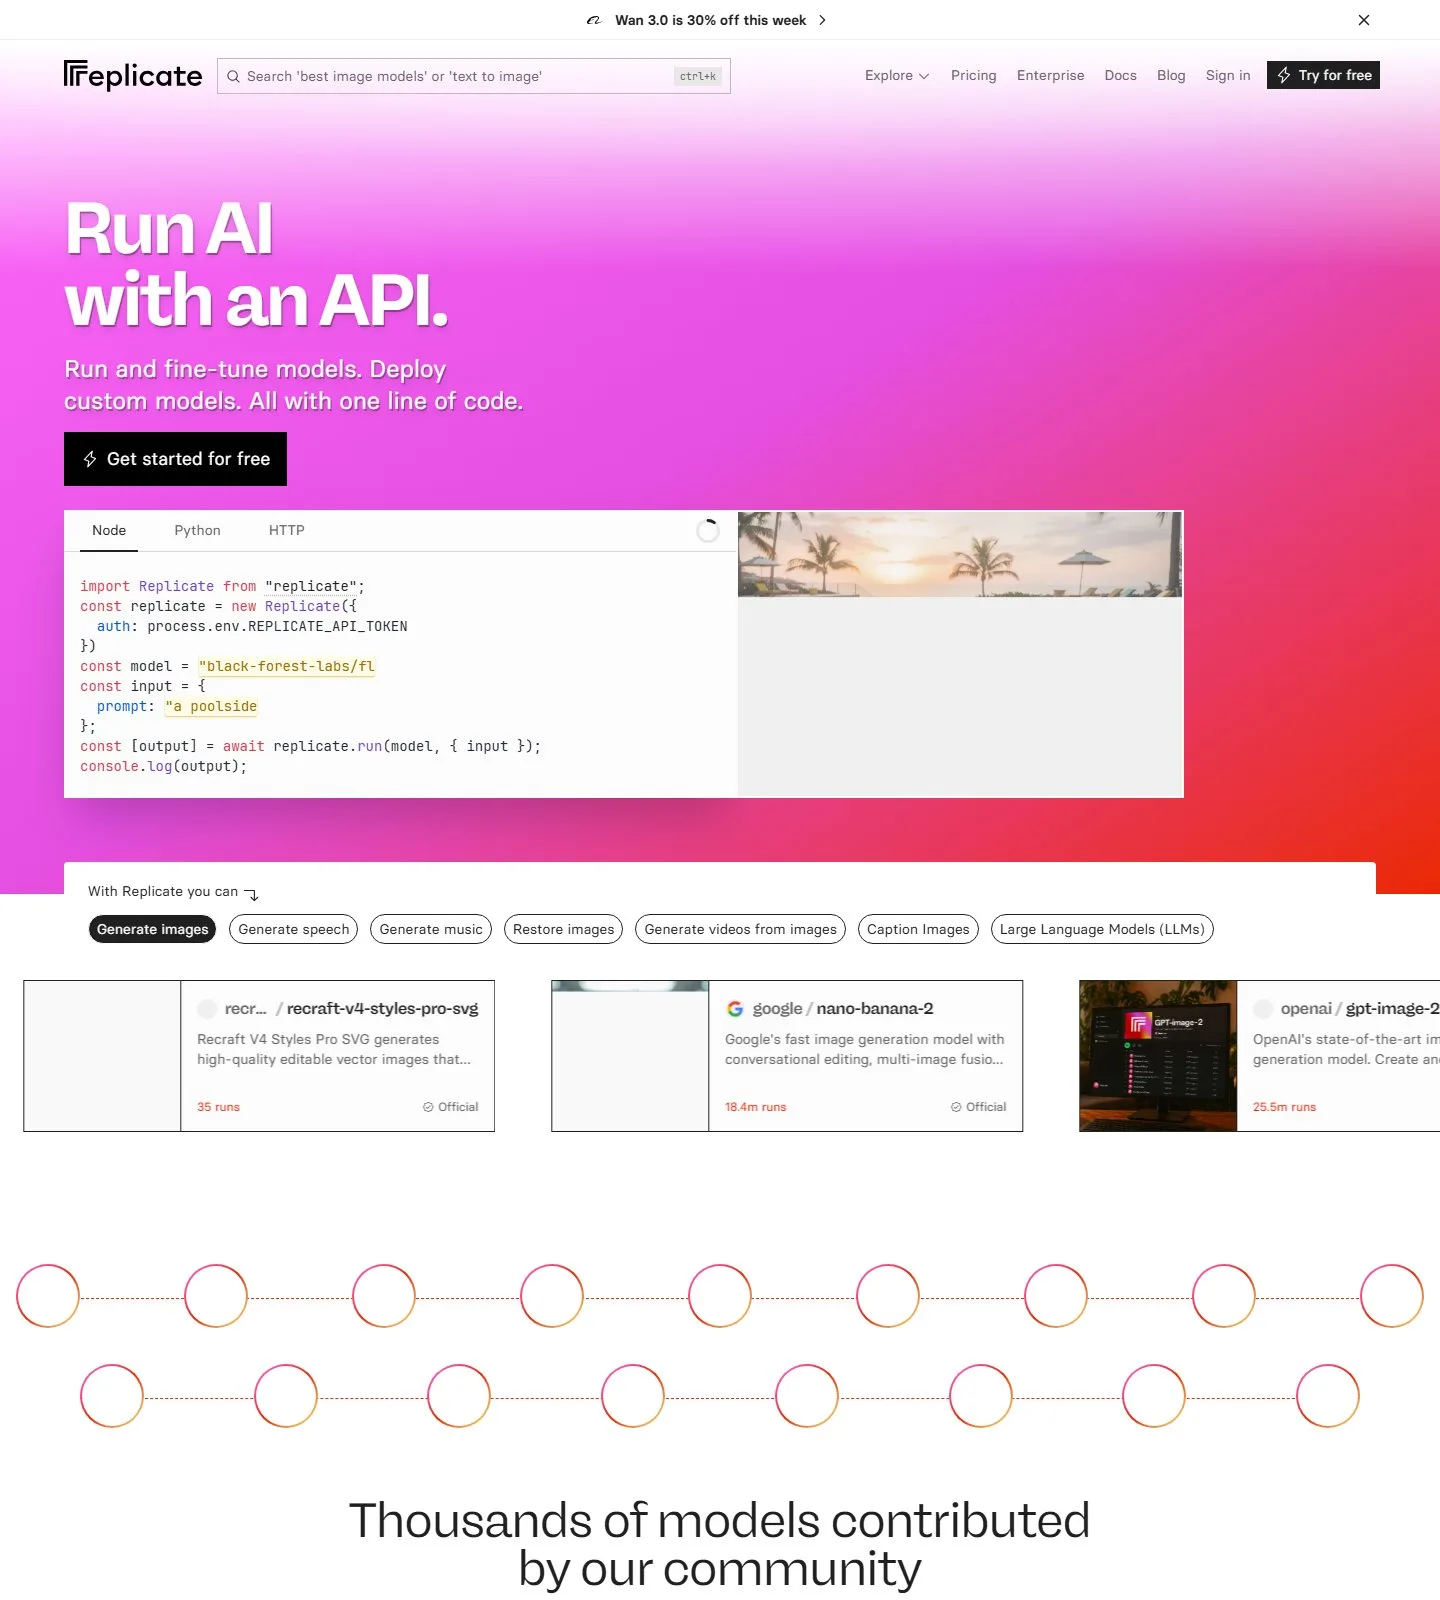Click the 'With Replicate you can' label
This screenshot has height=1600, width=1440.
[163, 891]
